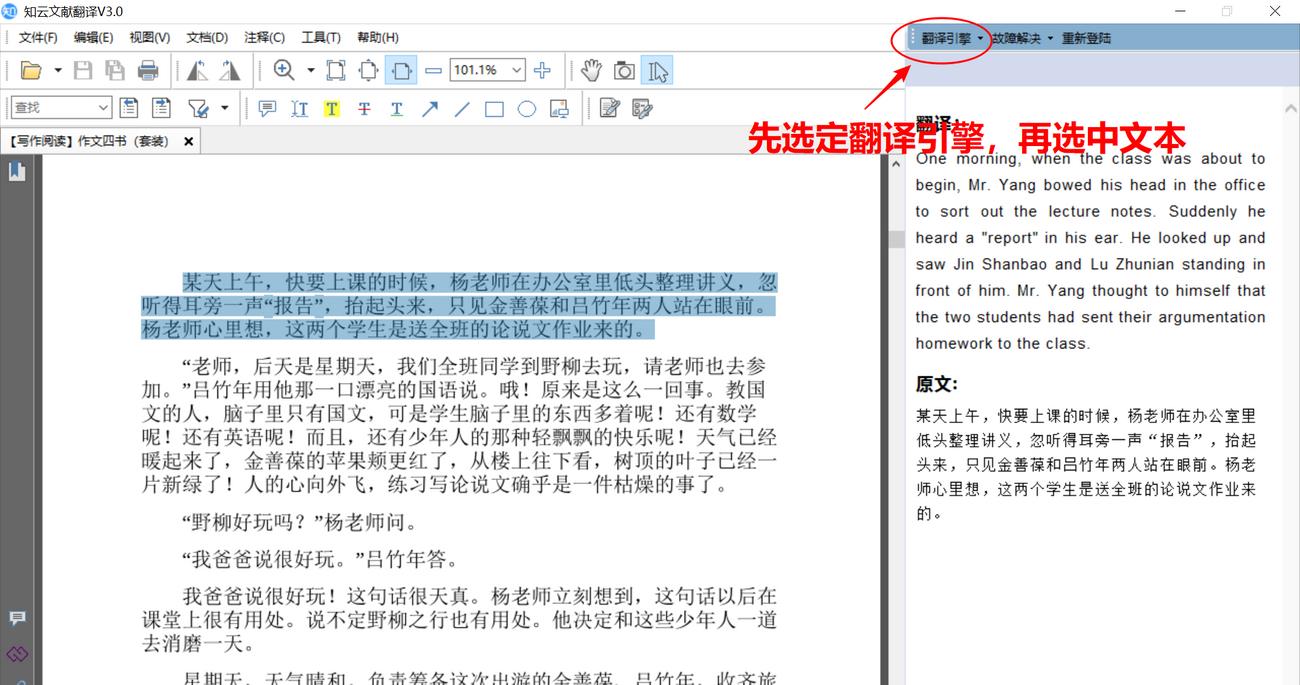Select the Underline text tool
Image resolution: width=1300 pixels, height=685 pixels.
[x=397, y=108]
